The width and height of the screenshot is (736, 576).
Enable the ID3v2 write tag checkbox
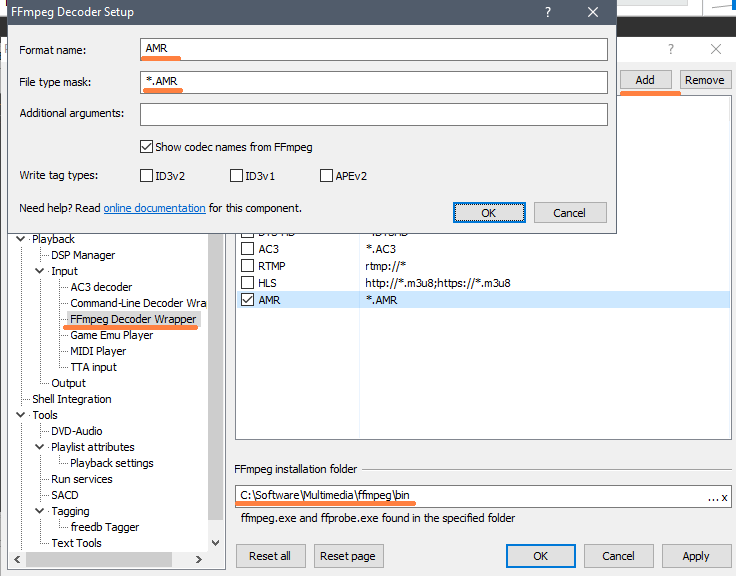(147, 176)
